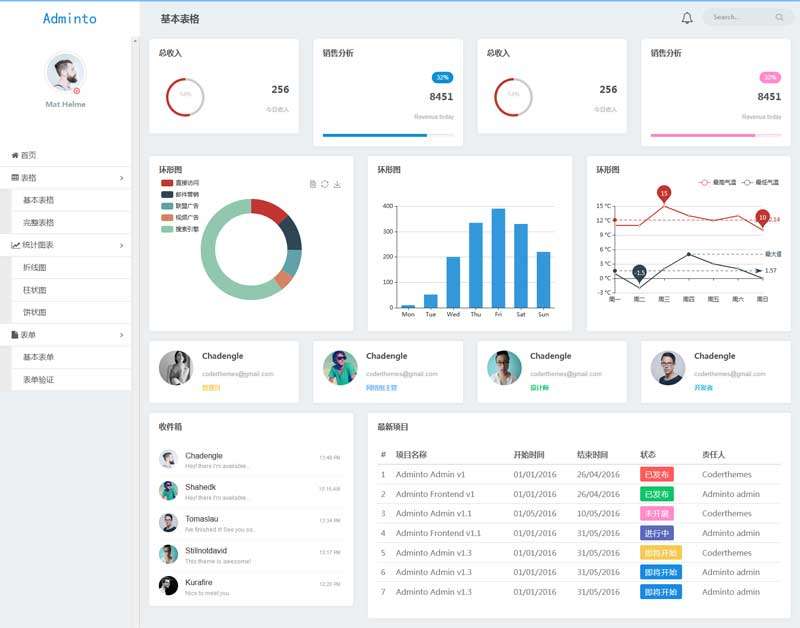This screenshot has height=628, width=800.
Task: Expand the 表单 menu chevron
Action: click(122, 335)
